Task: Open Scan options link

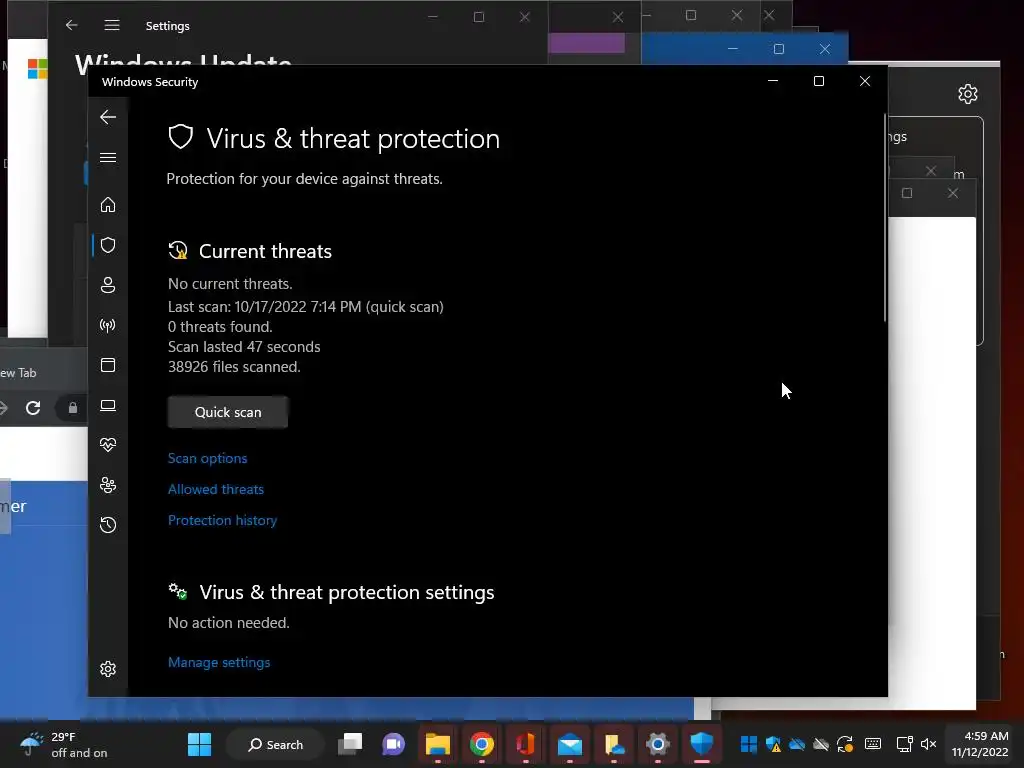Action: [x=208, y=458]
